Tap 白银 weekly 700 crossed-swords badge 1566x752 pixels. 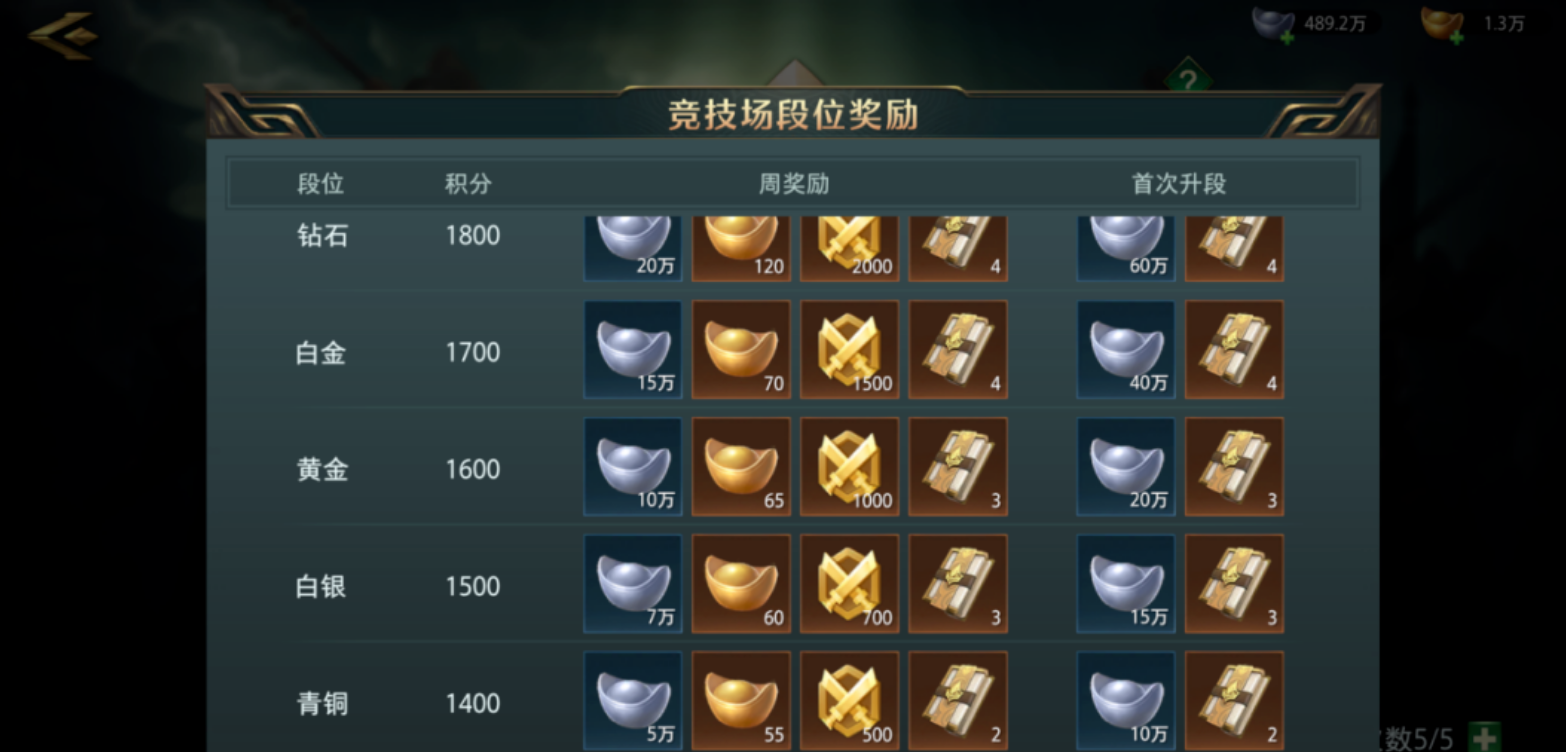pyautogui.click(x=849, y=584)
